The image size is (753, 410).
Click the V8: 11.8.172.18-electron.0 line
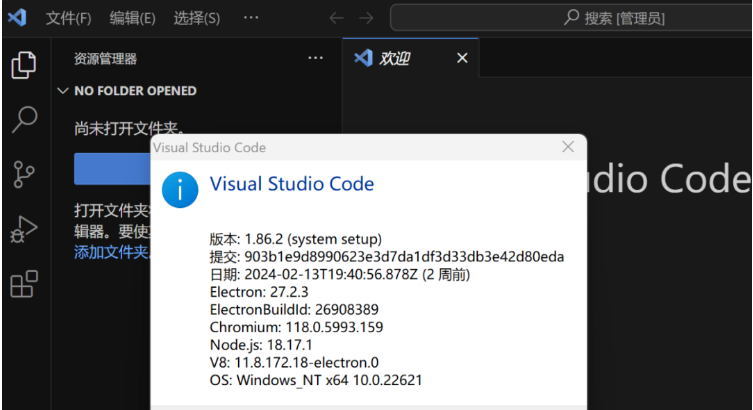(294, 362)
